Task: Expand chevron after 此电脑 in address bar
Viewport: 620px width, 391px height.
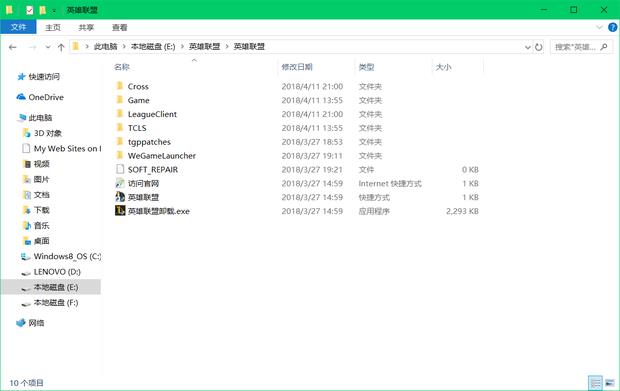Action: coord(124,47)
